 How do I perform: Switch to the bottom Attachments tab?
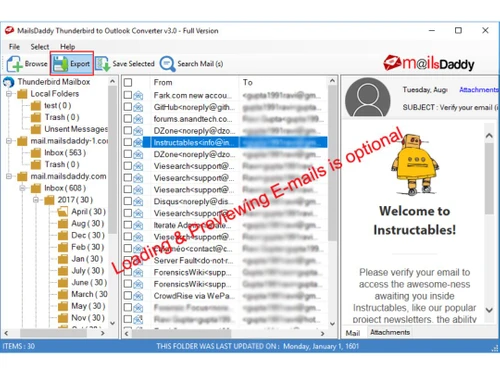(x=390, y=332)
